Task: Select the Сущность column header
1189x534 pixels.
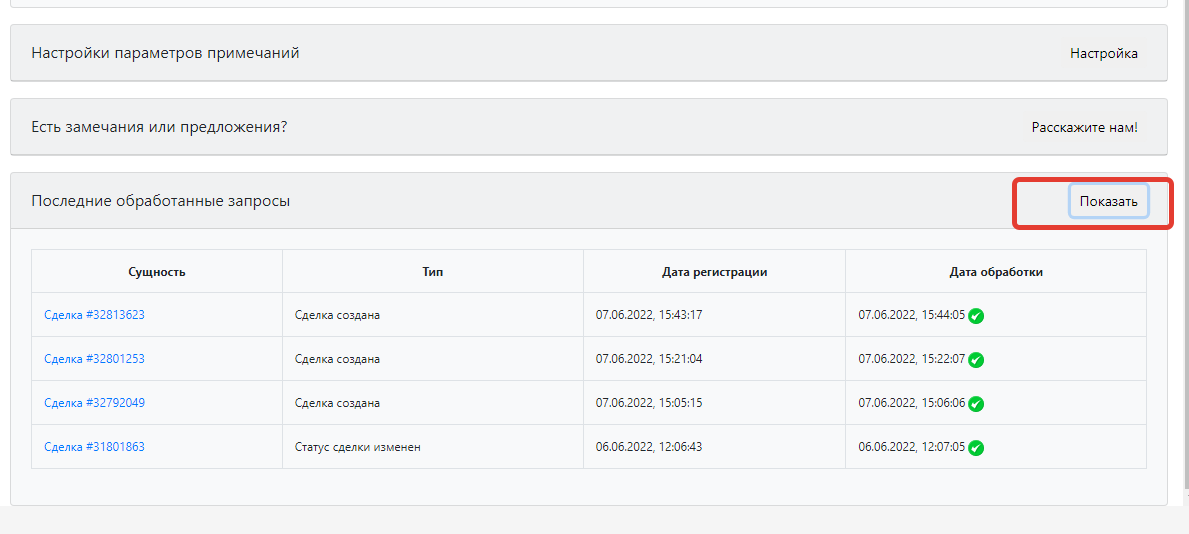Action: (157, 272)
